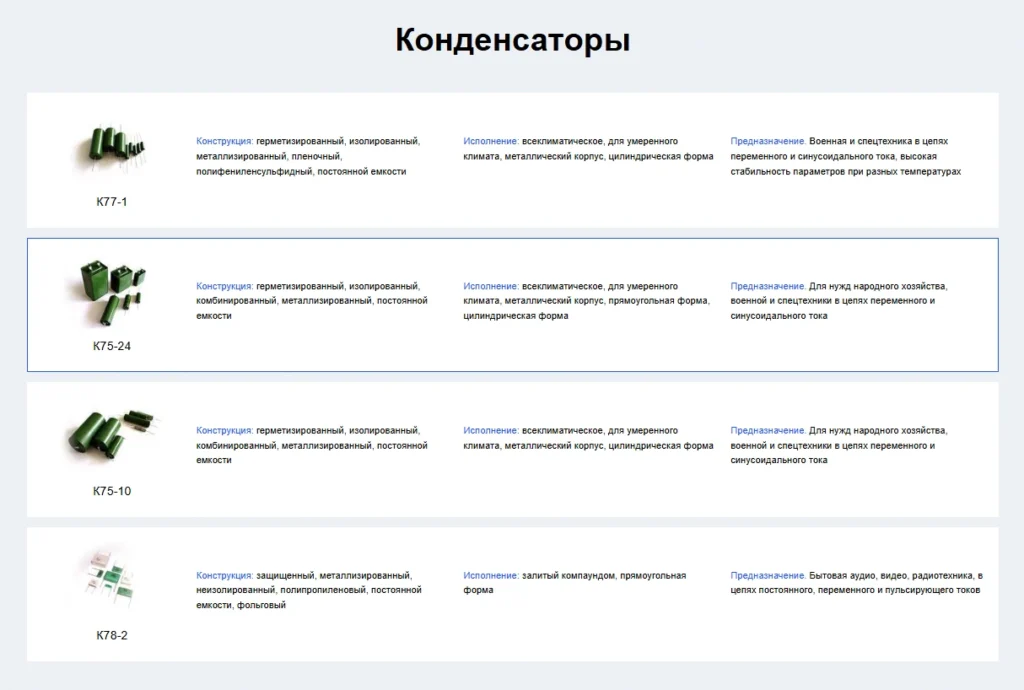Click Конструкция label in K75-24 row
1024x690 pixels.
(225, 286)
